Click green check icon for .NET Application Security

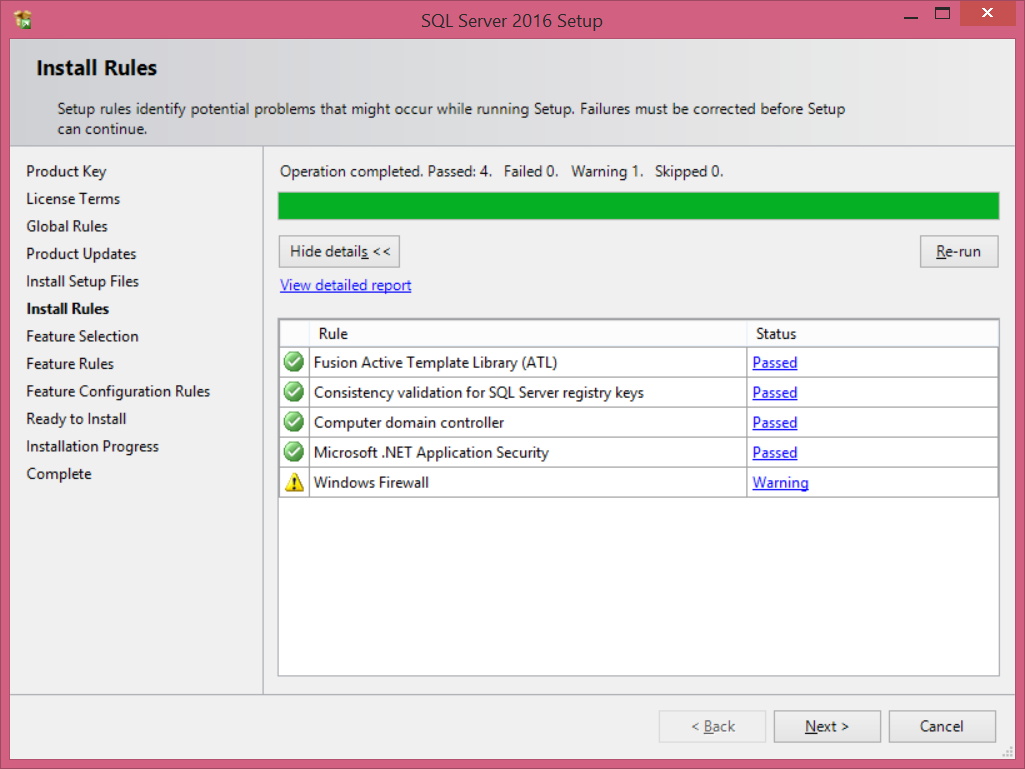[x=294, y=452]
